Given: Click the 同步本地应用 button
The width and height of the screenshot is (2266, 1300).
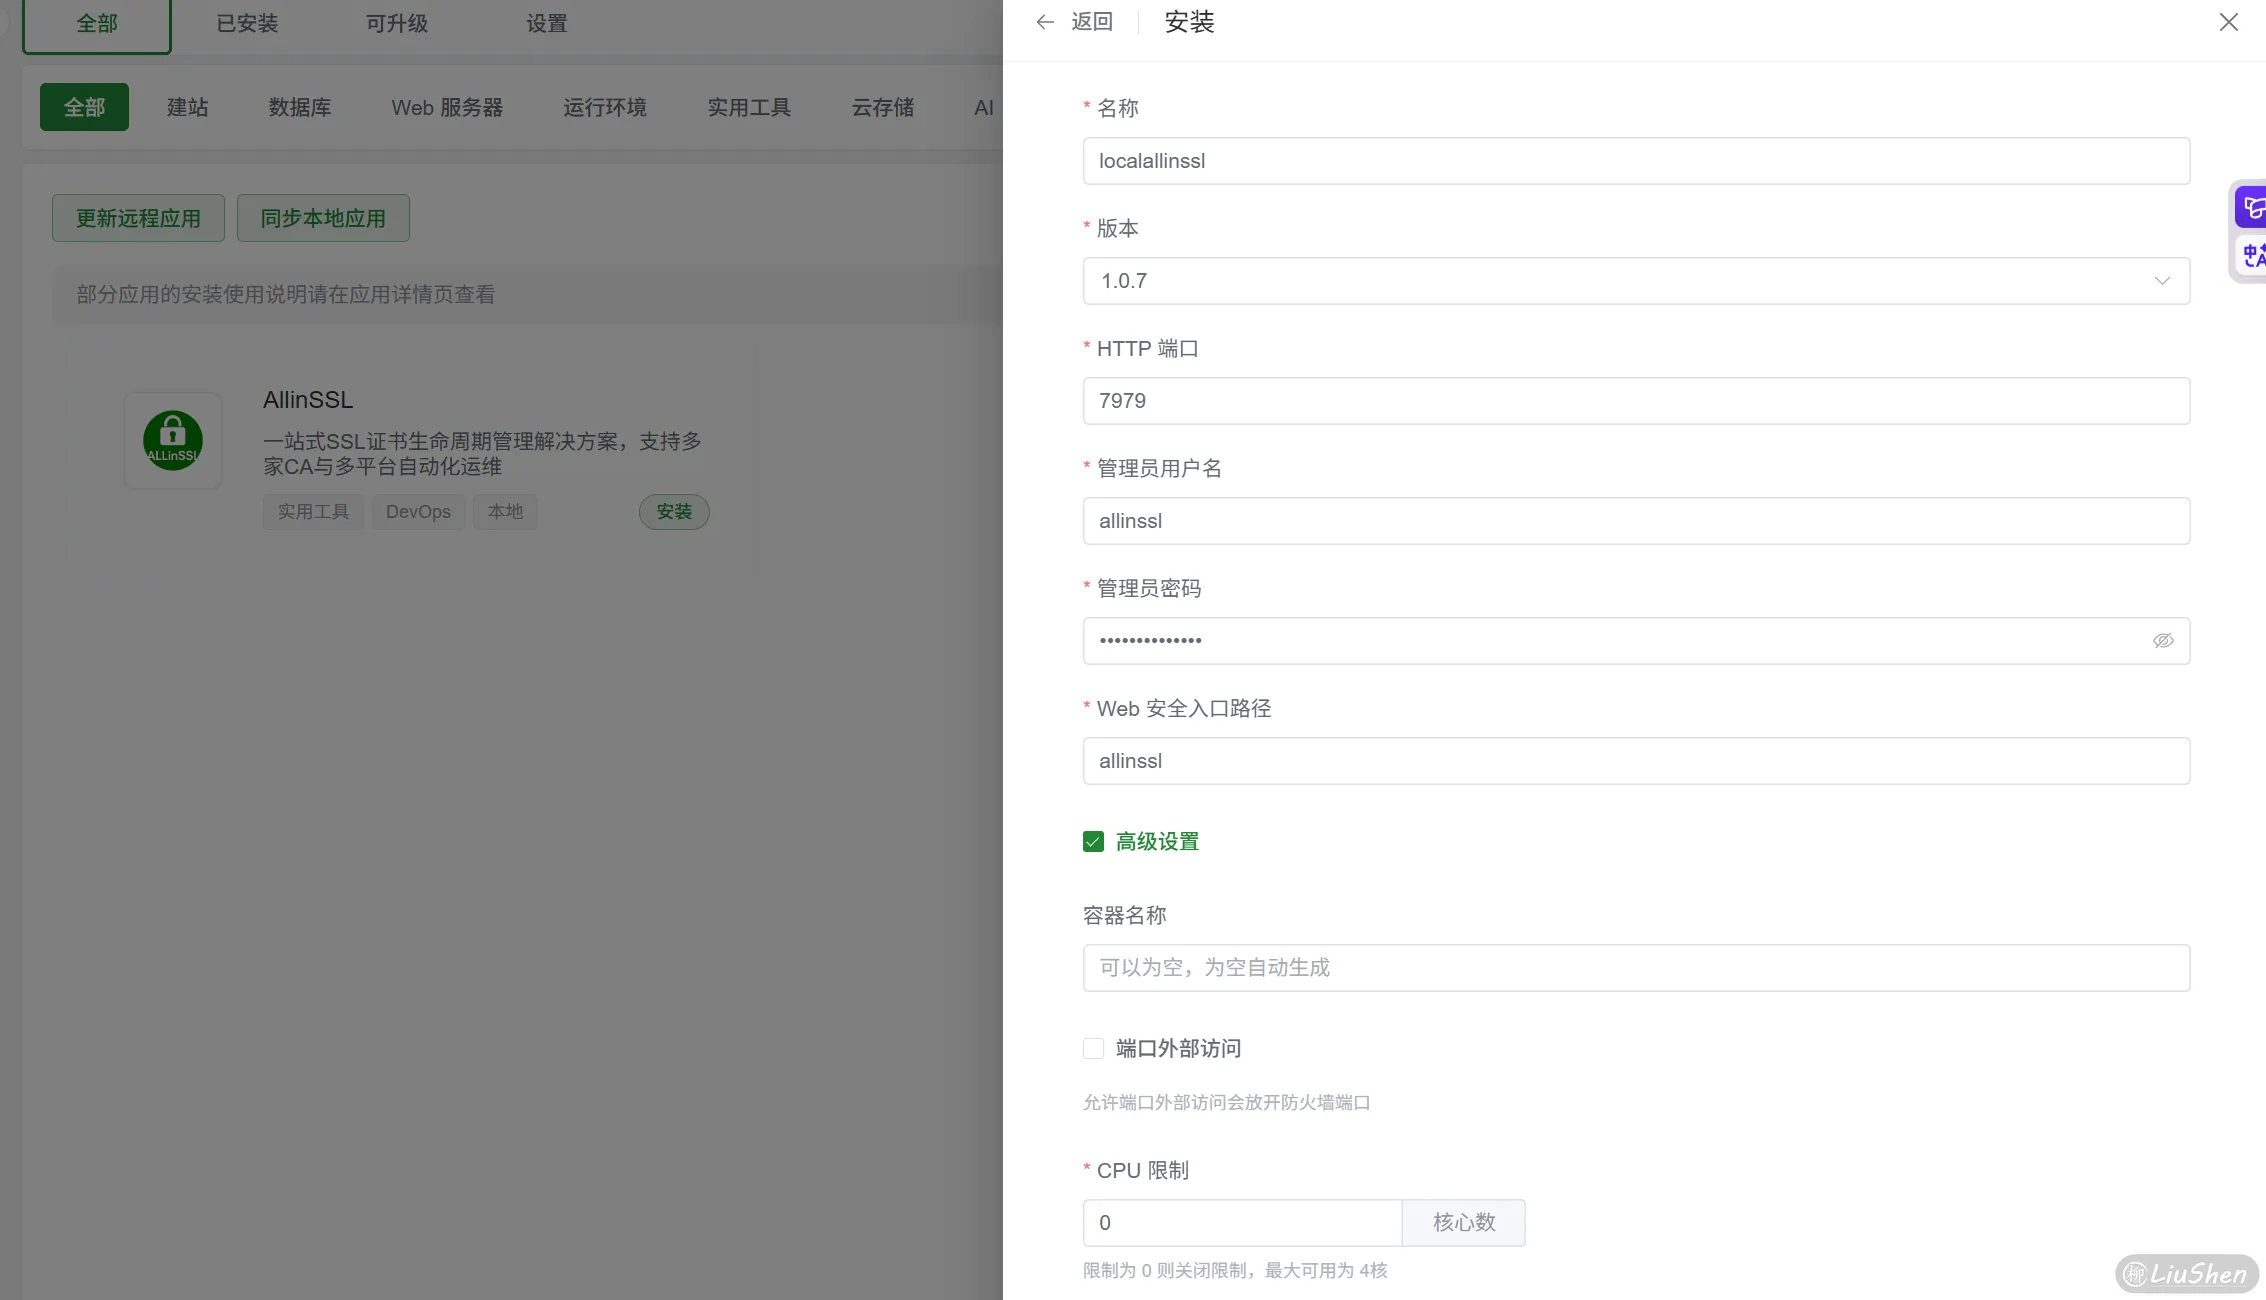Looking at the screenshot, I should coord(322,217).
